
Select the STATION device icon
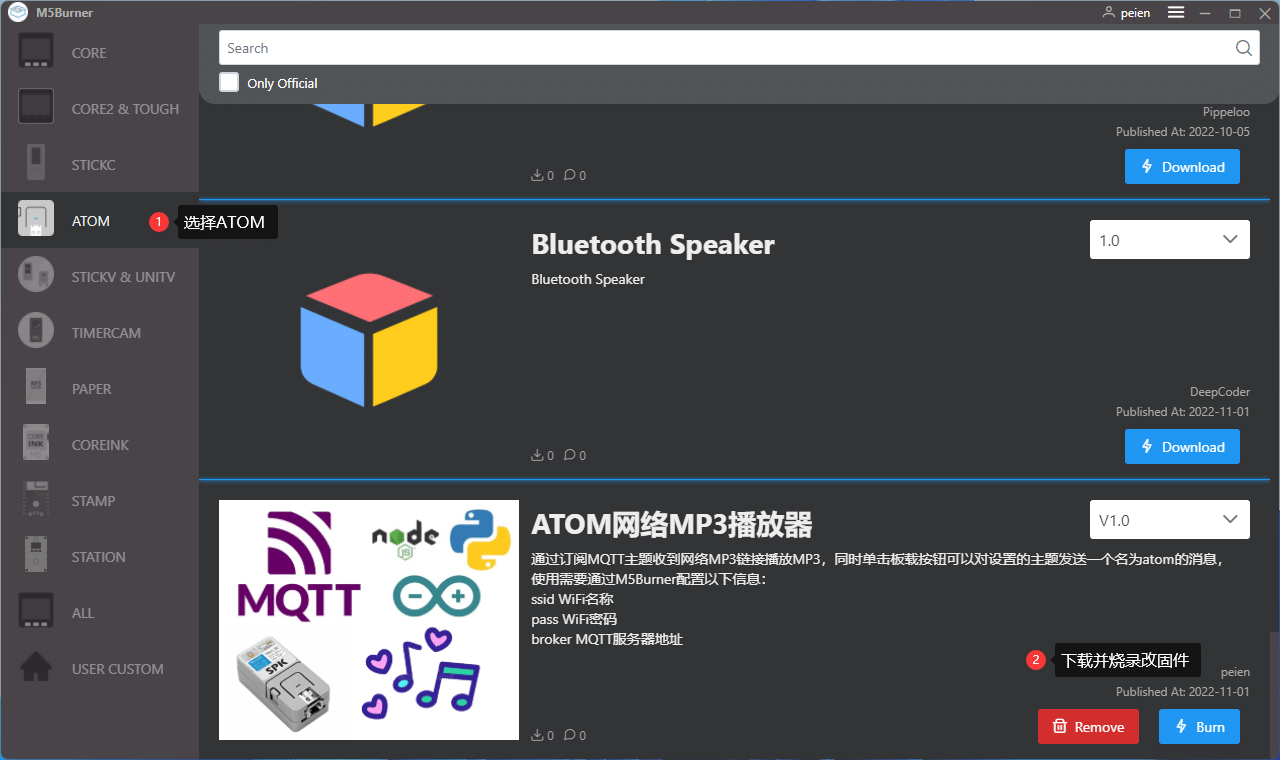[36, 556]
